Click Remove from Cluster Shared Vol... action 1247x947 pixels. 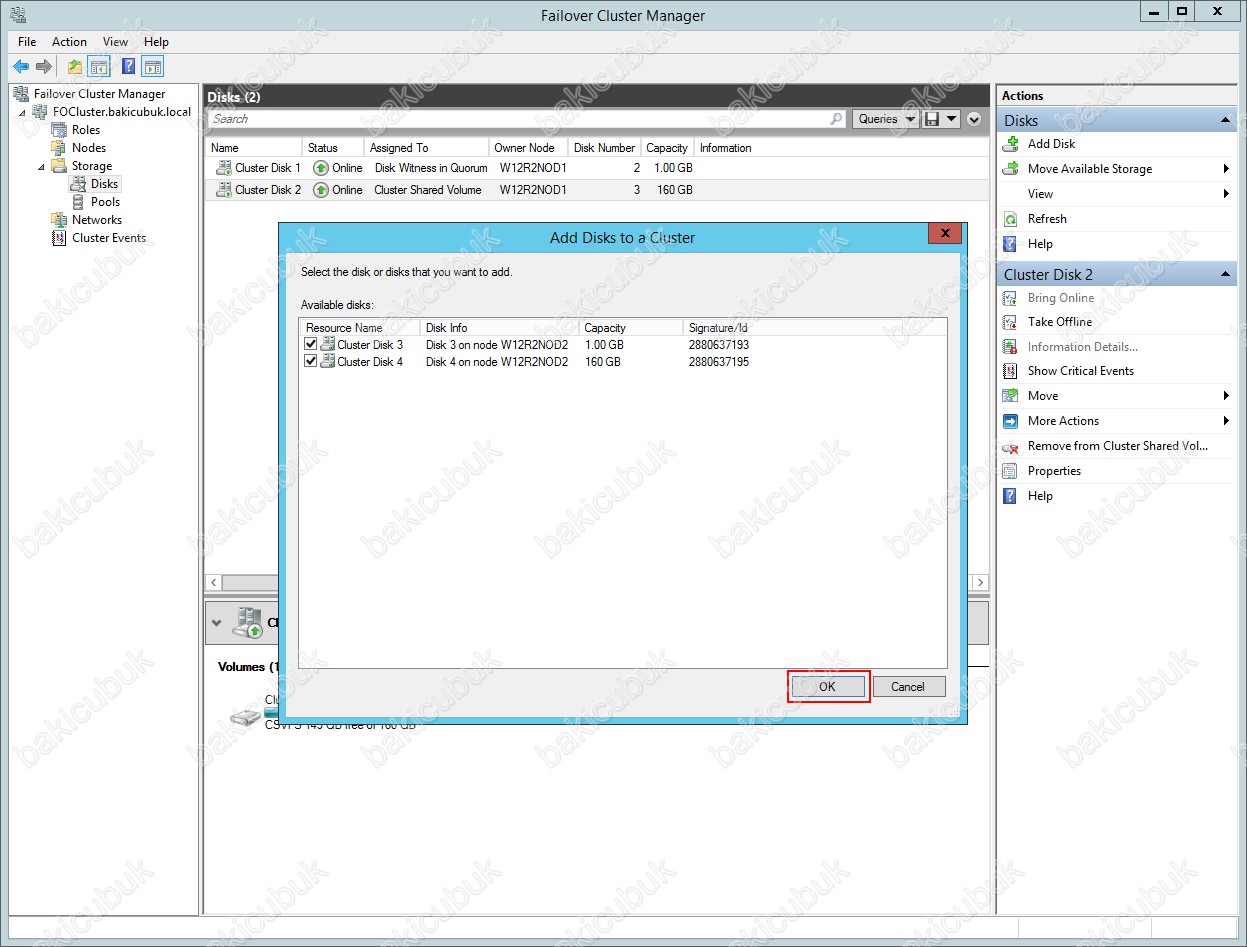(x=1118, y=446)
